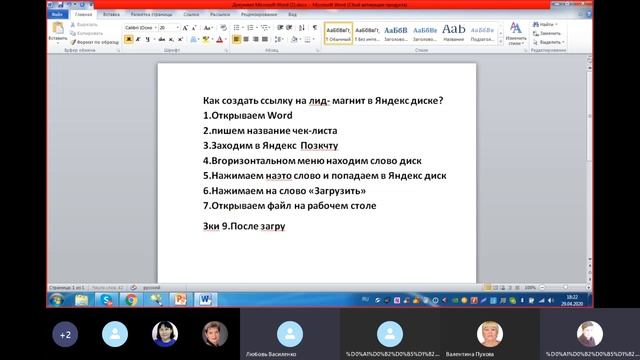Open Google Chrome from the taskbar

[x=131, y=300]
